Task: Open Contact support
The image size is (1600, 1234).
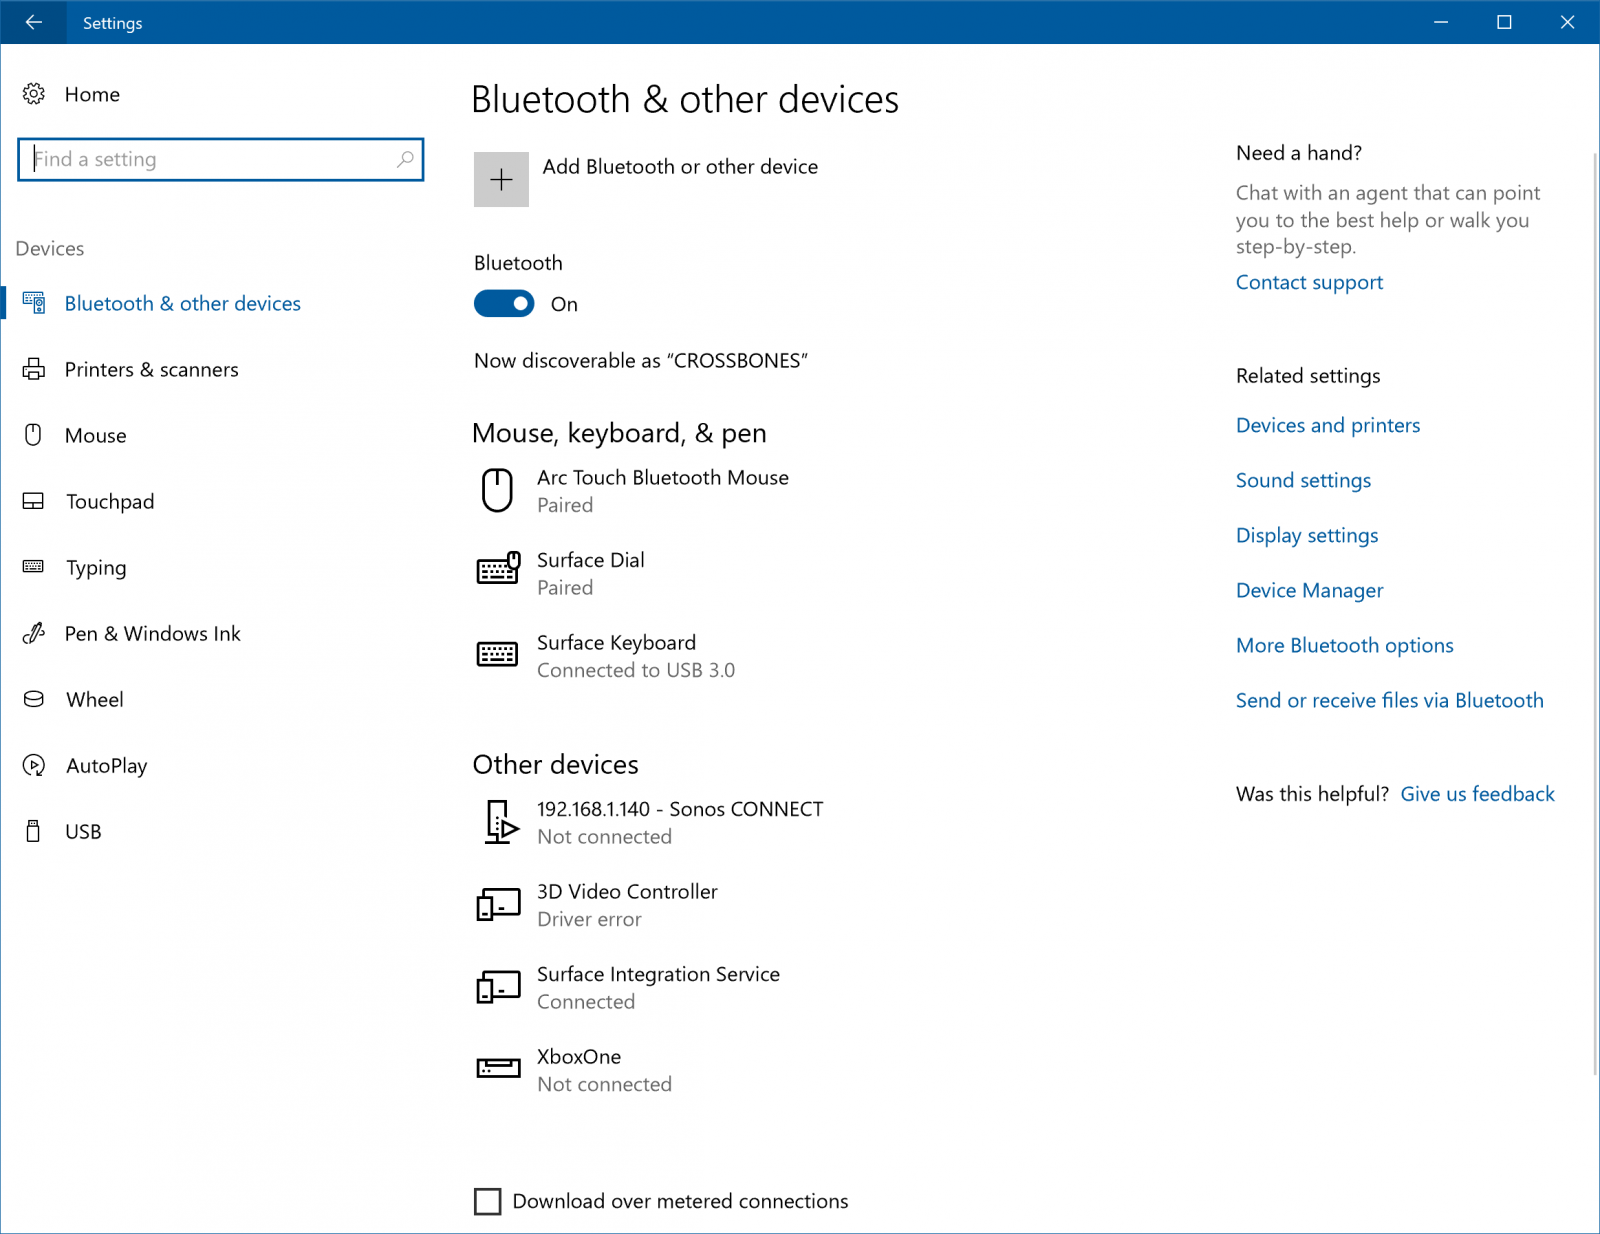Action: click(x=1309, y=282)
